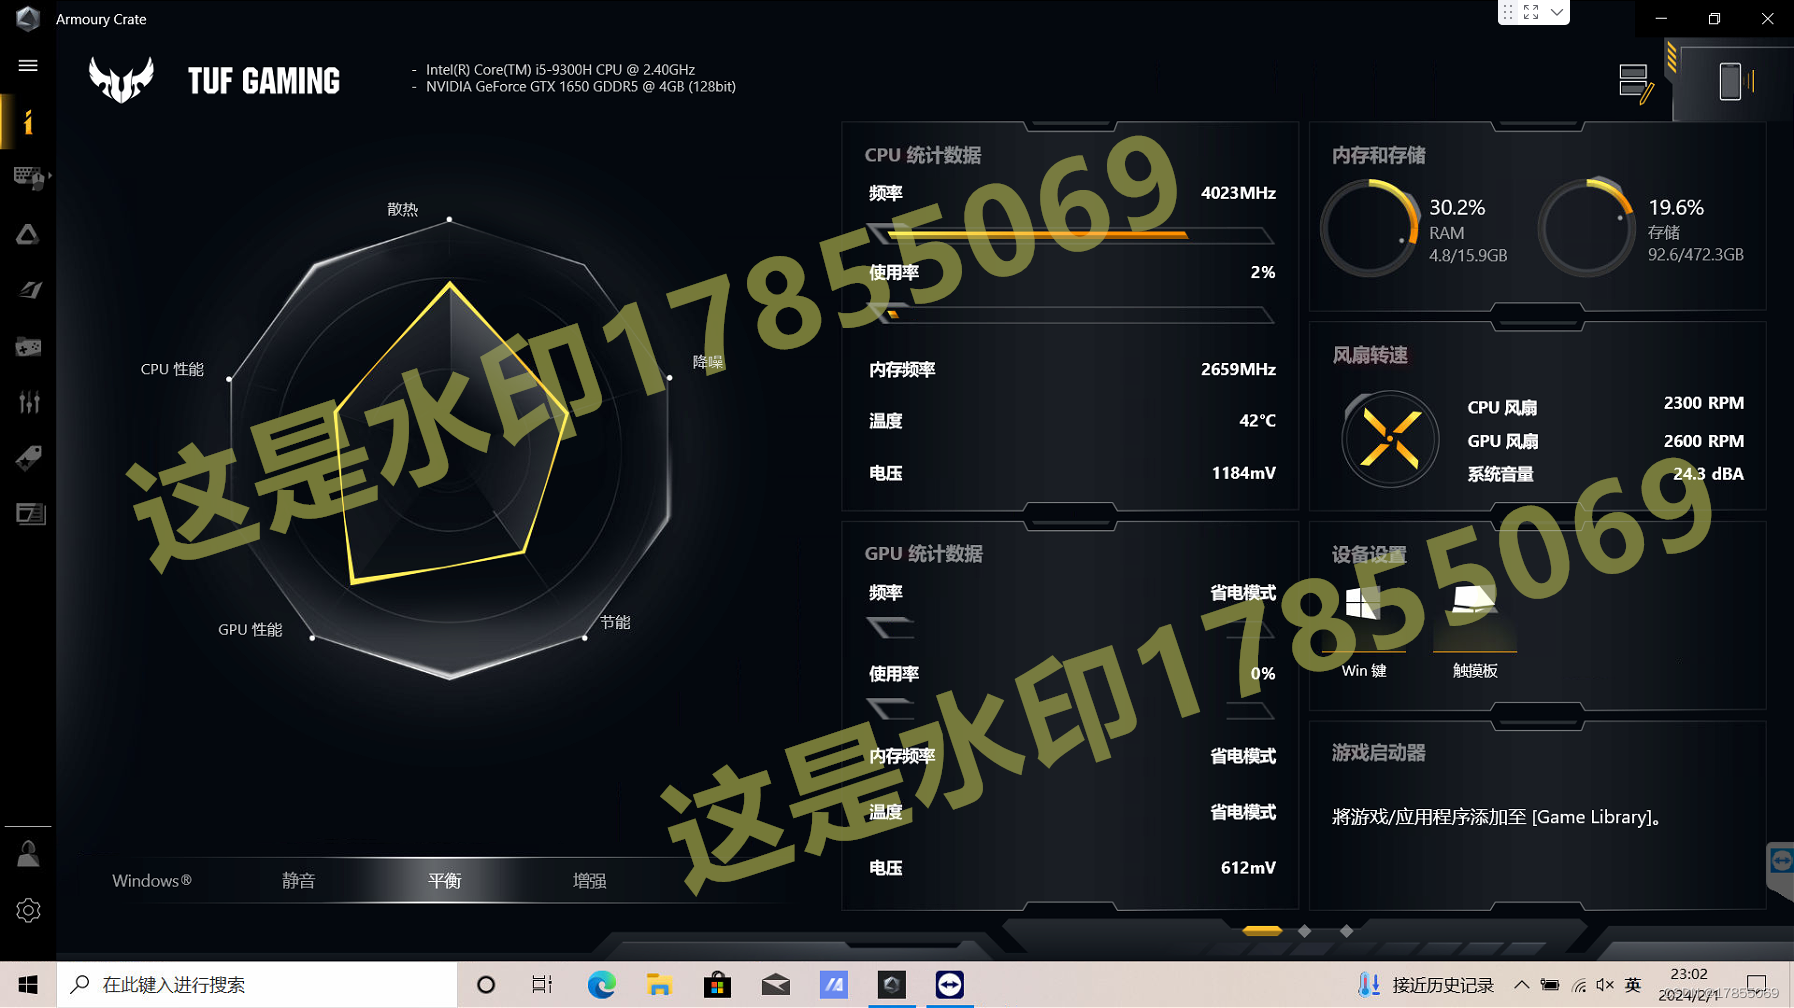Click the GPU voltage 612mV value
1794x1008 pixels.
tap(1248, 868)
